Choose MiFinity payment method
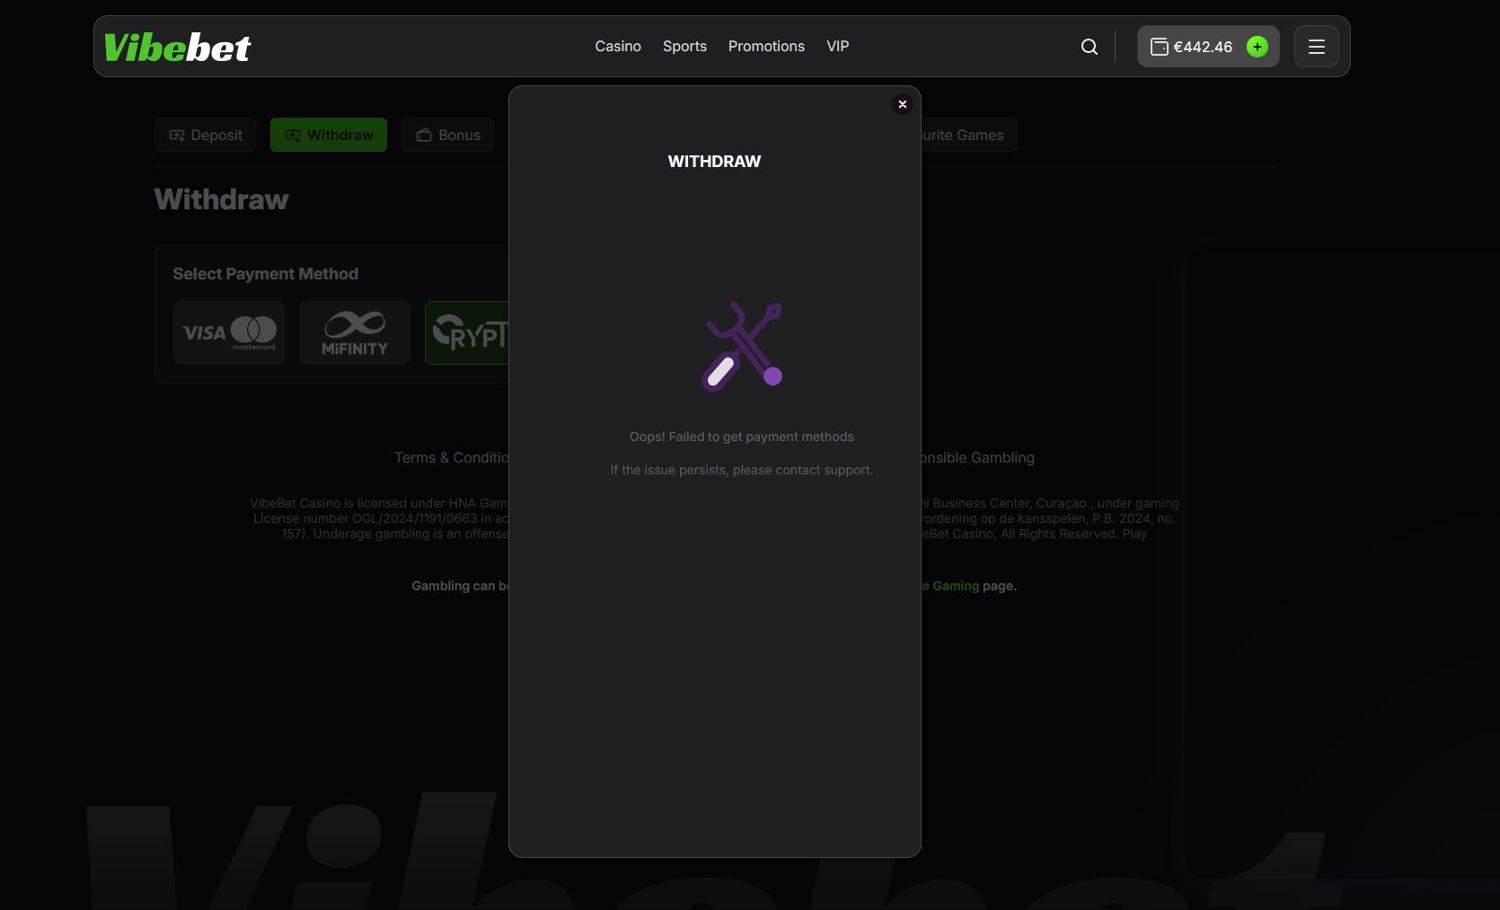1500x910 pixels. tap(355, 333)
